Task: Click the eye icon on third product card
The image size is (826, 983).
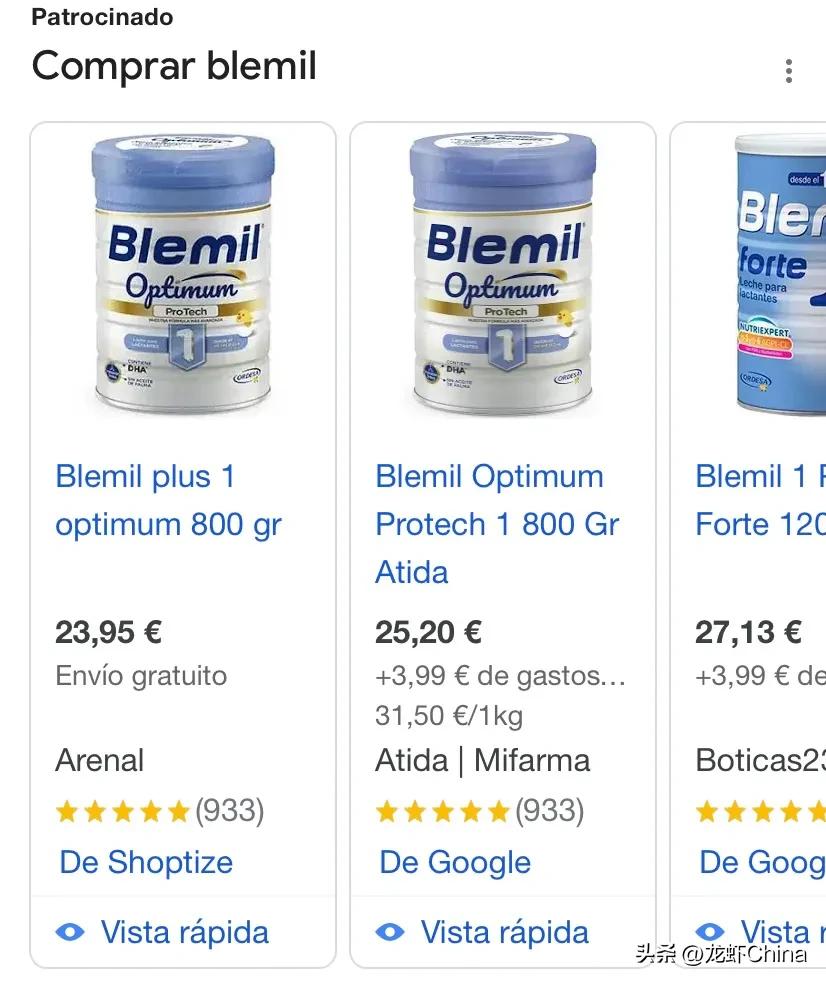Action: click(x=710, y=932)
